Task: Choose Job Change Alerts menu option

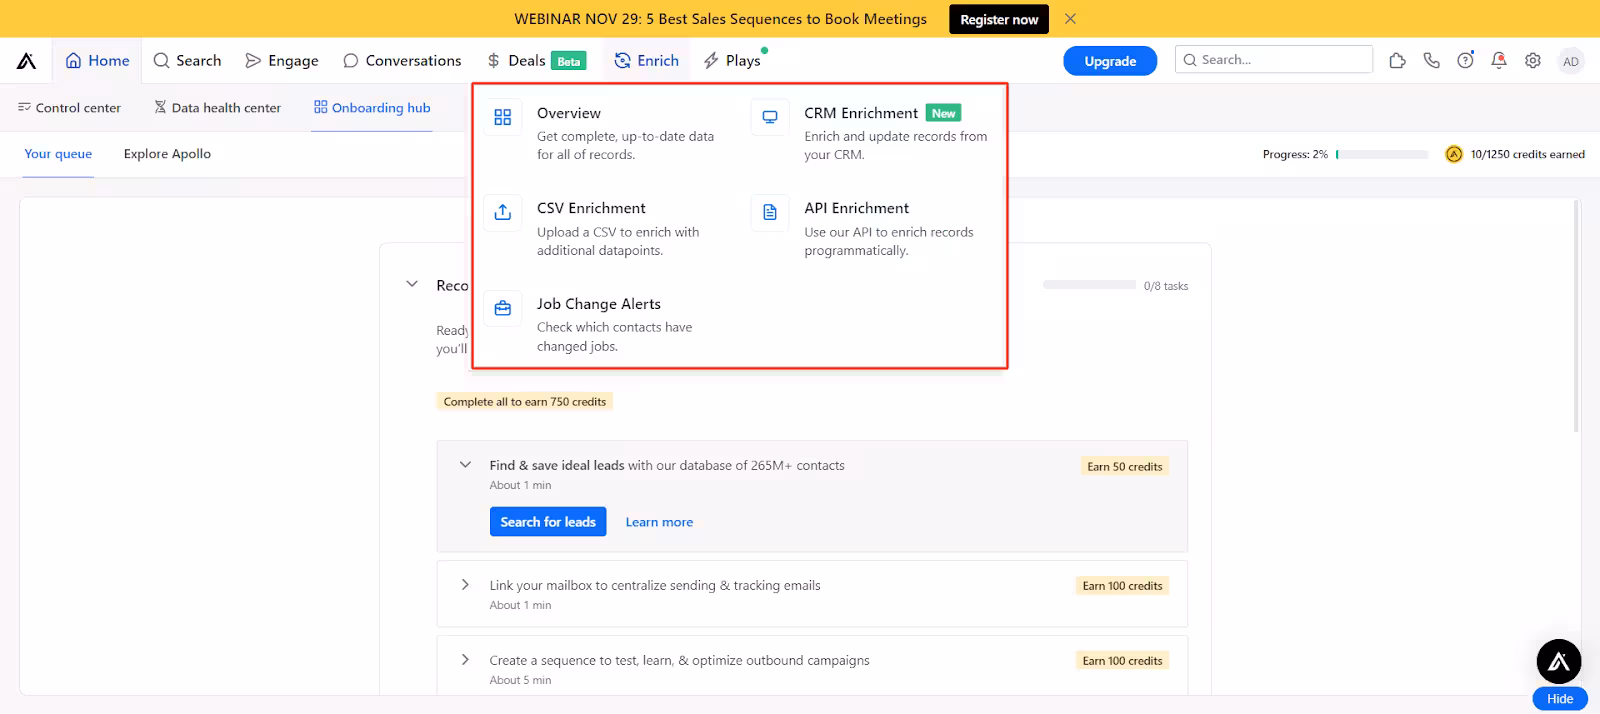Action: (x=598, y=304)
